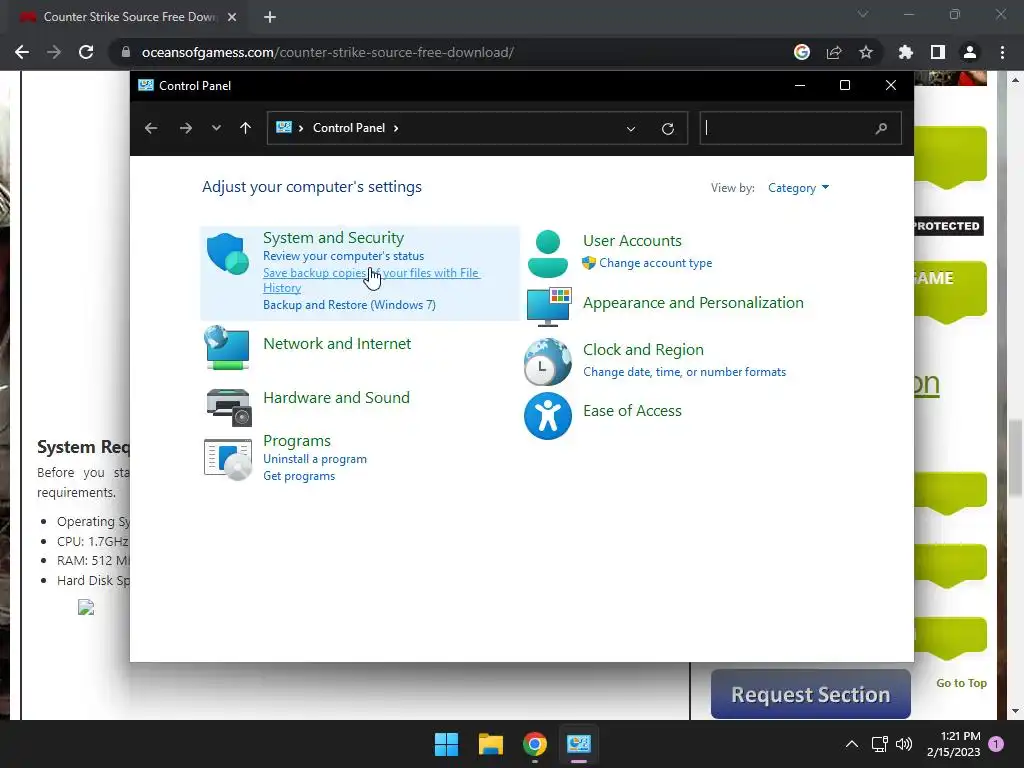Share this page from the address bar
This screenshot has height=768, width=1024.
pyautogui.click(x=834, y=52)
